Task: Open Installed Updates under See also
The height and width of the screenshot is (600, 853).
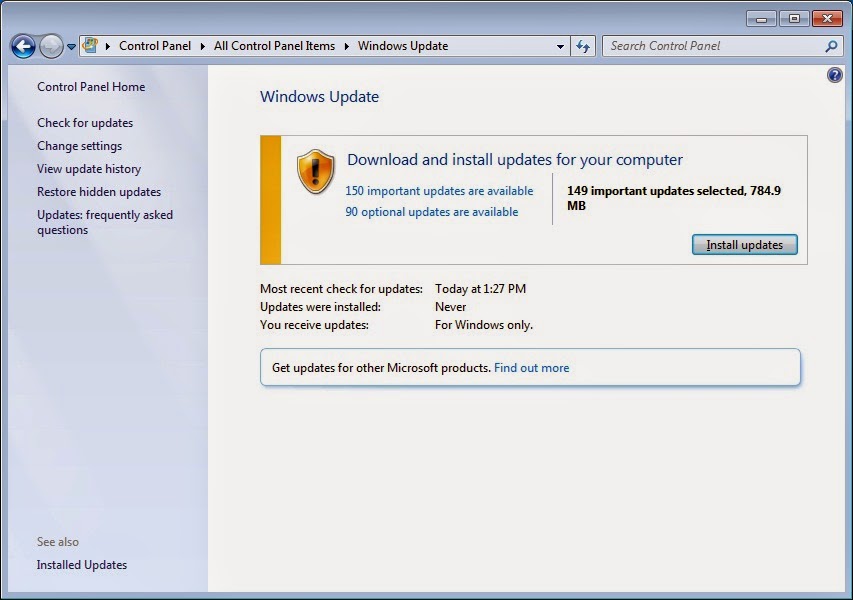Action: tap(82, 565)
